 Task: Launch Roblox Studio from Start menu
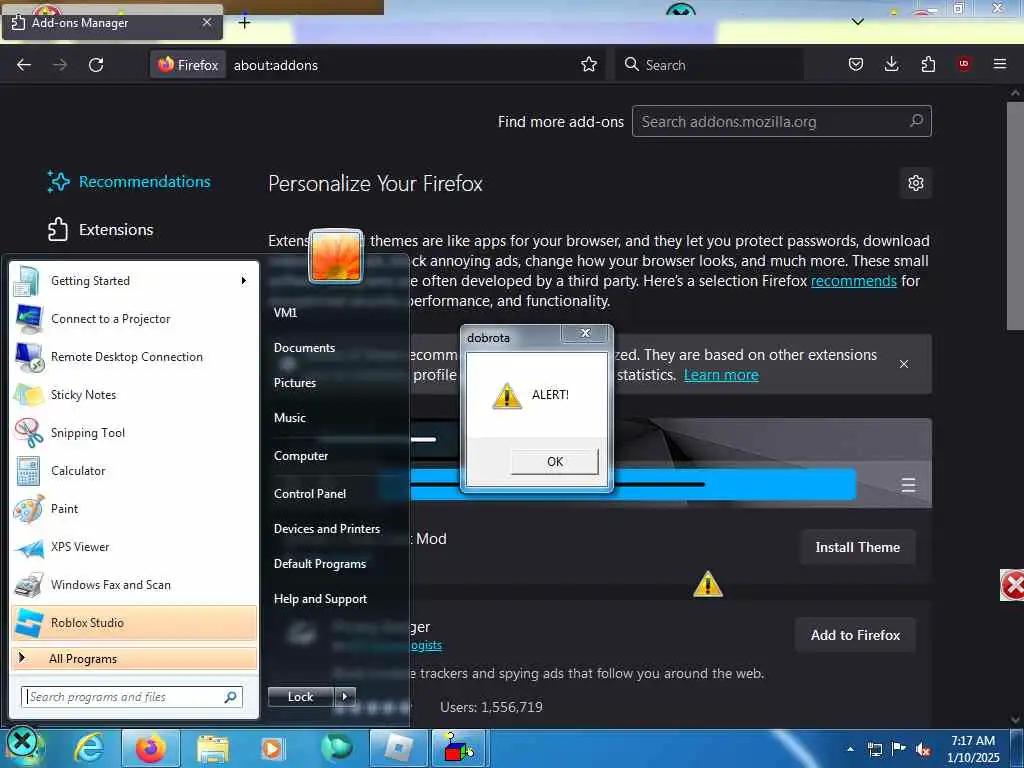tap(134, 622)
